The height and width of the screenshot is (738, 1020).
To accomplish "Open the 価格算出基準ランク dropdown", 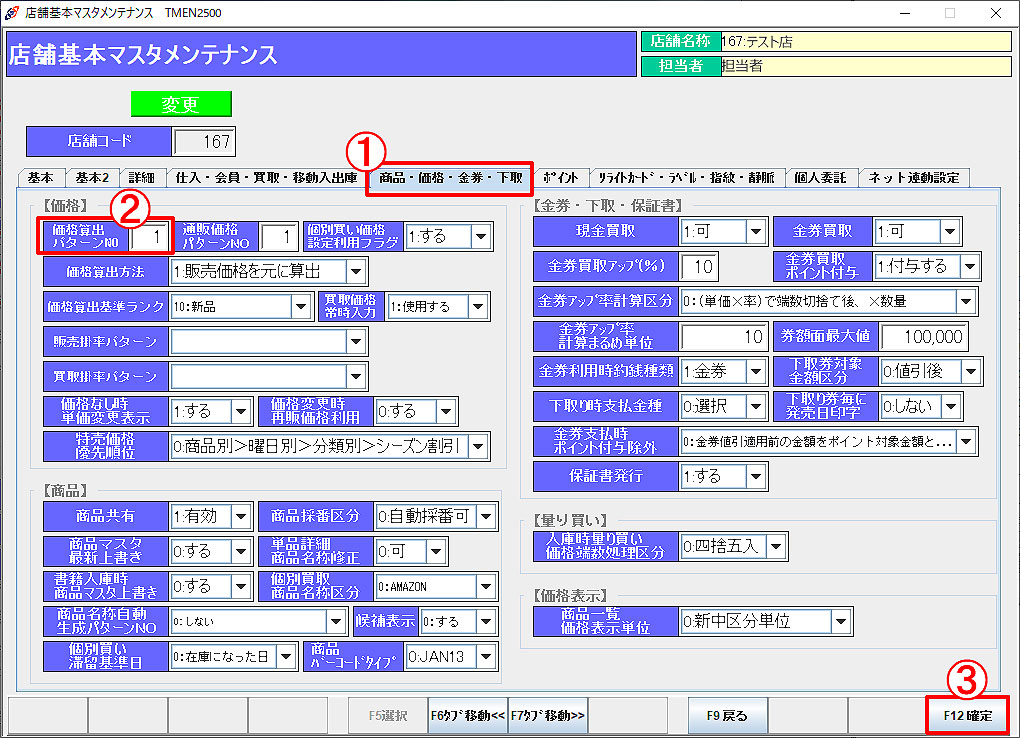I will [301, 306].
